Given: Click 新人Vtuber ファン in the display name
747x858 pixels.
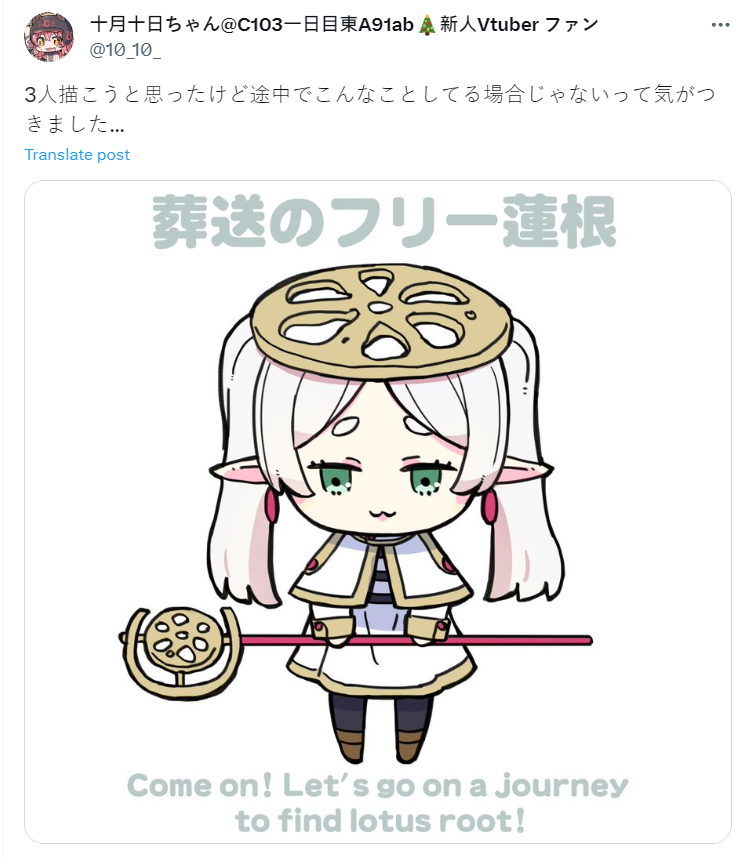Looking at the screenshot, I should point(519,25).
